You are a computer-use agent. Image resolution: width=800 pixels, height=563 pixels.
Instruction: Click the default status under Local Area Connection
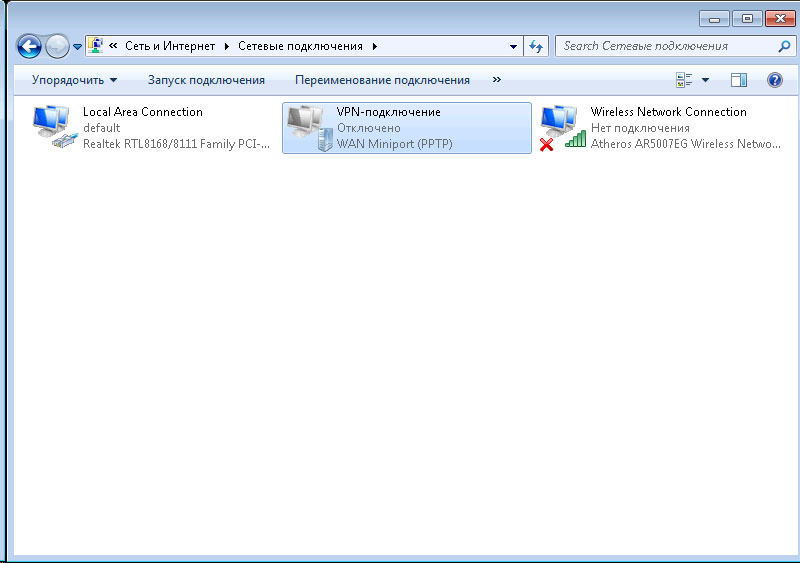(x=102, y=128)
